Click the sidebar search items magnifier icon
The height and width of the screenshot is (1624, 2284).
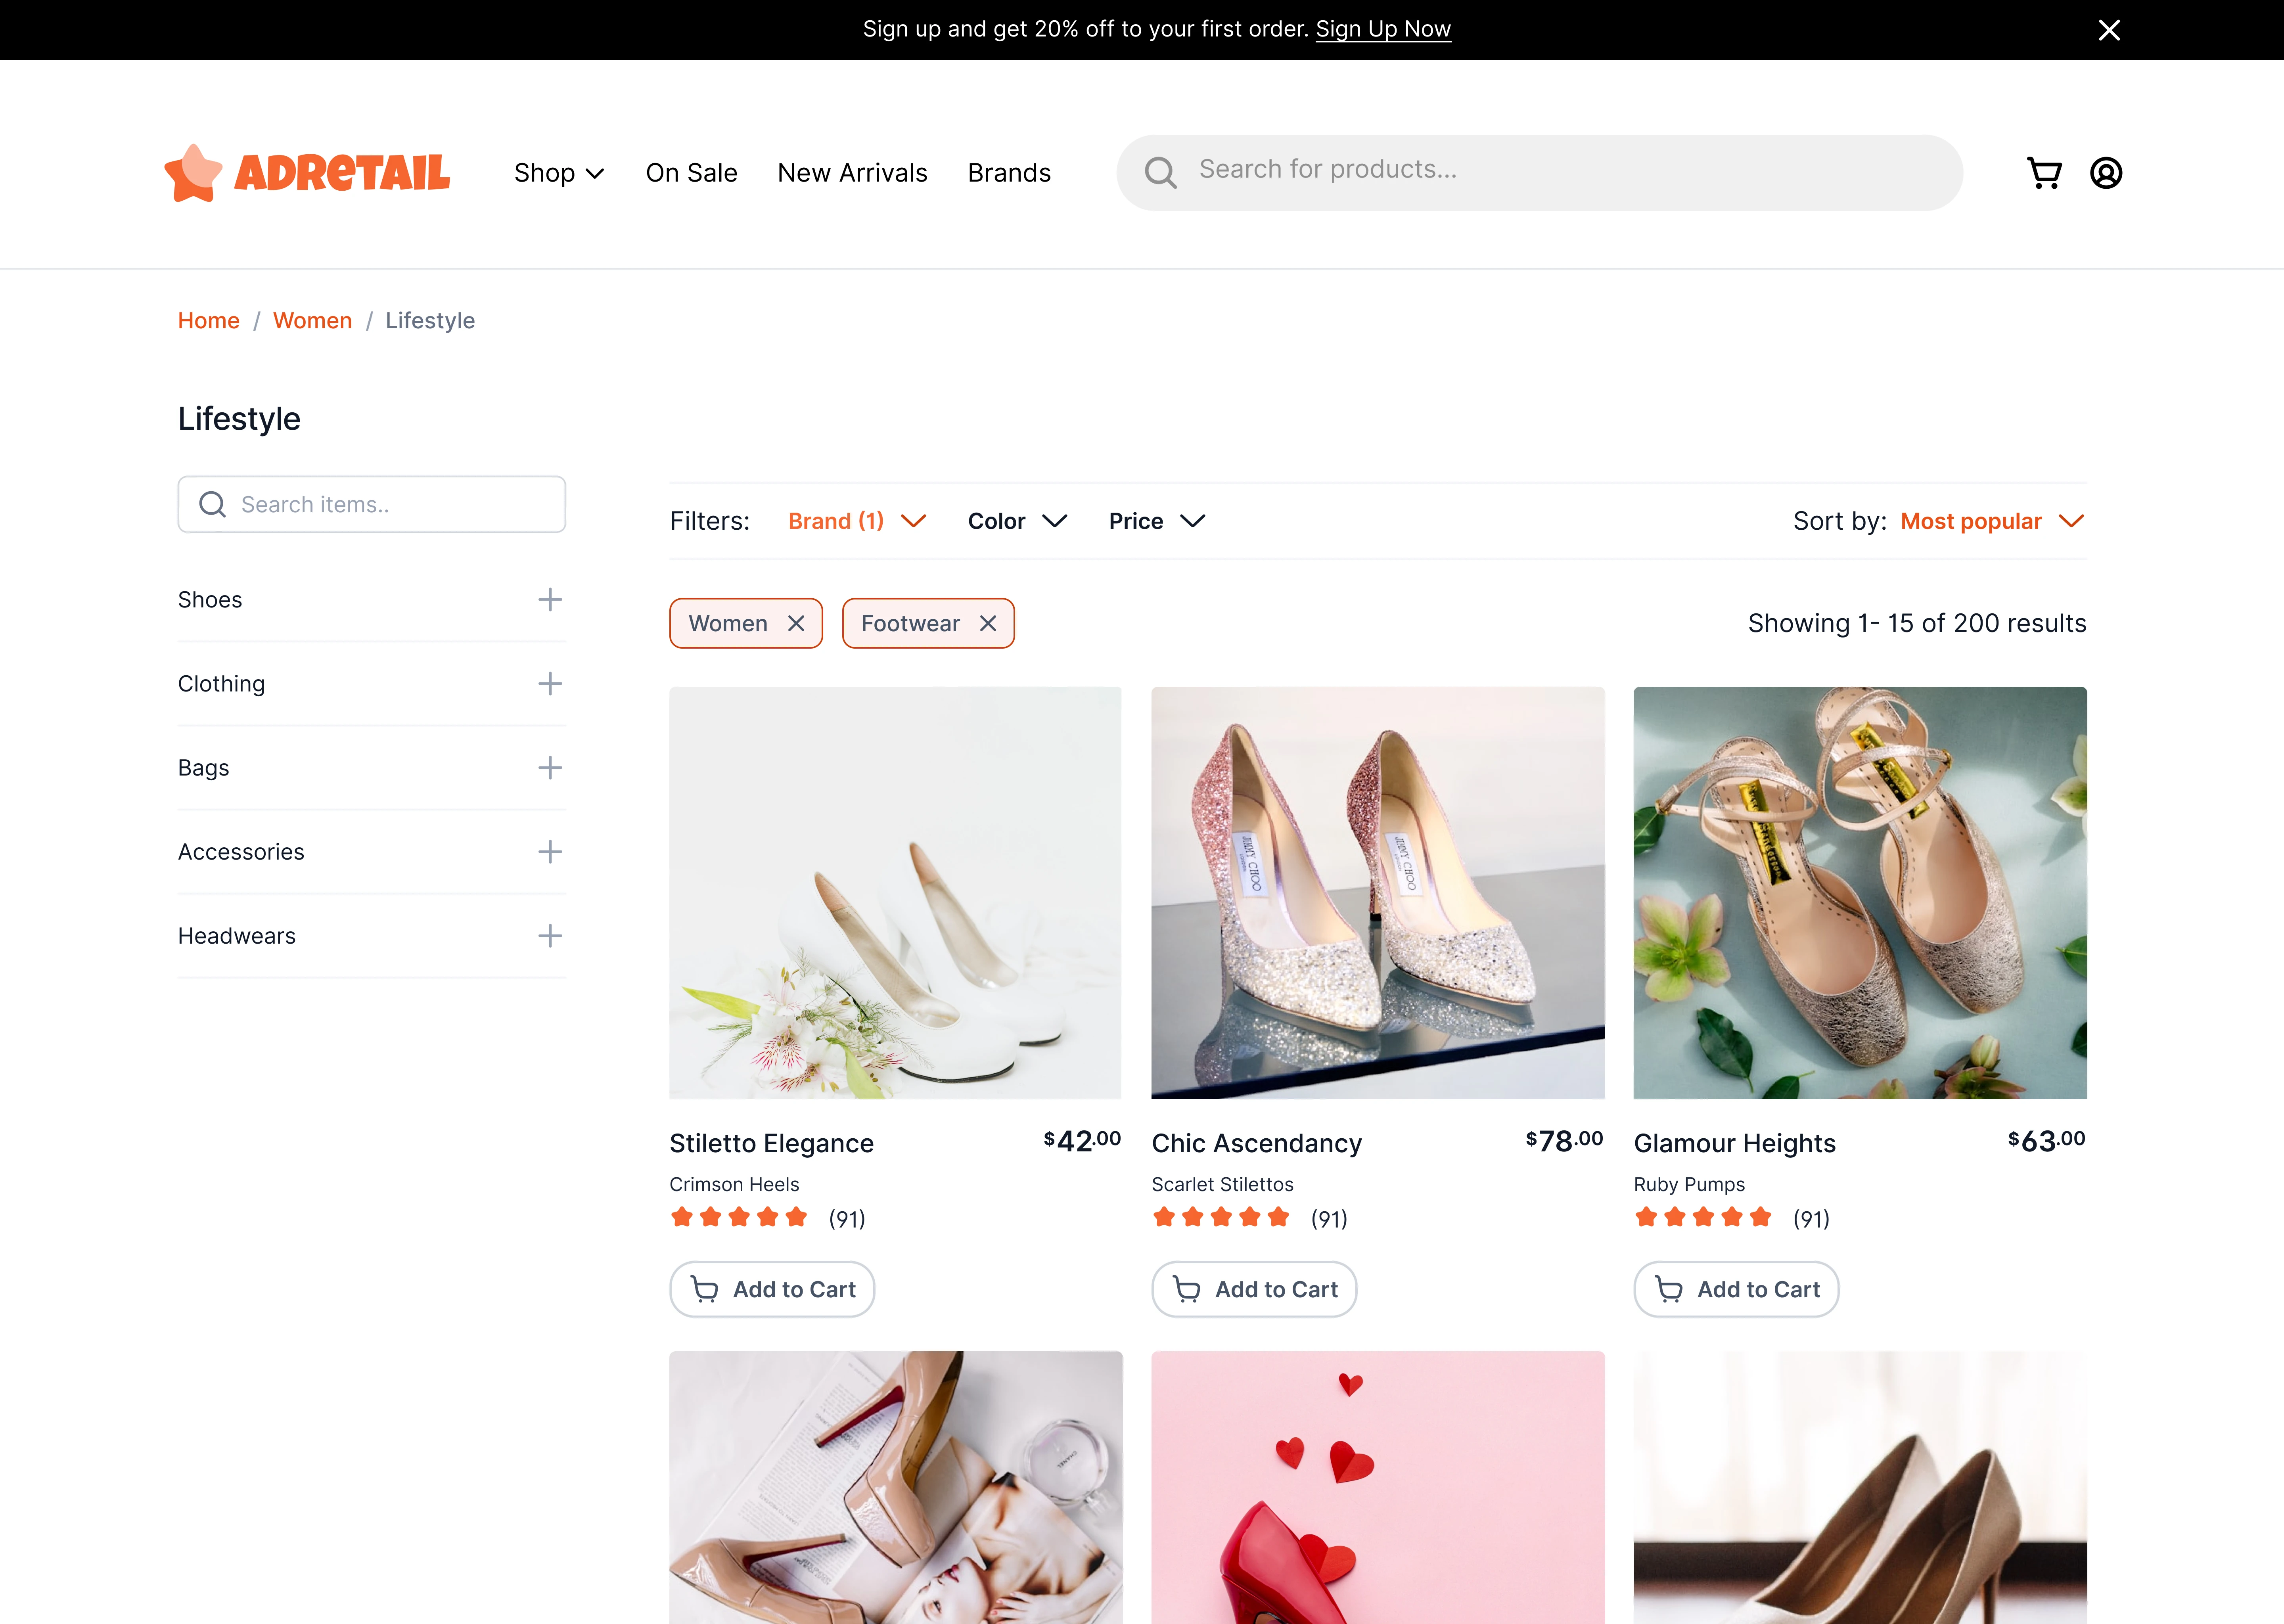click(212, 504)
